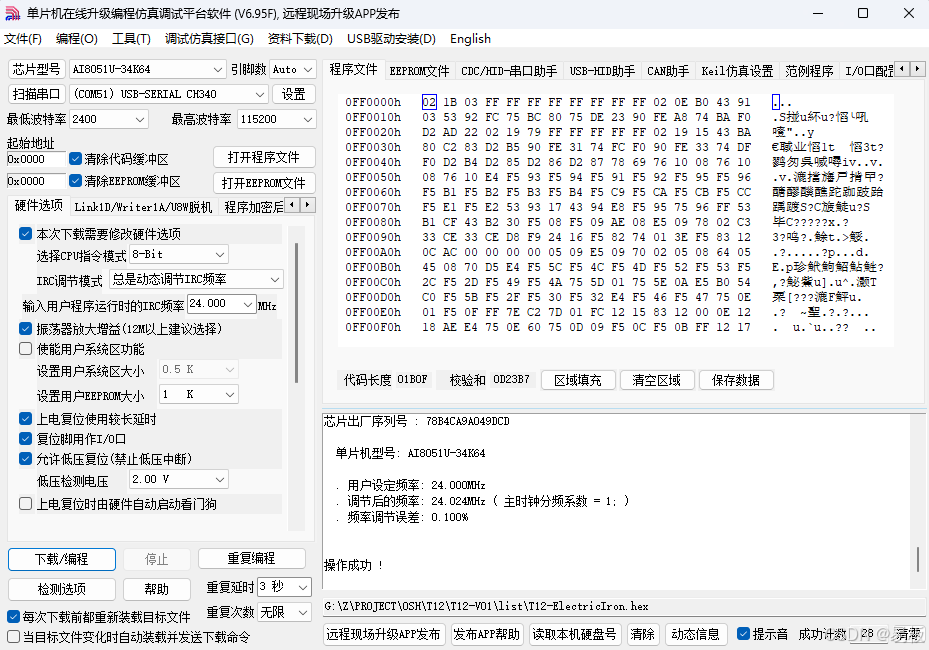Toggle 清除EEPROM缓冲区 checkbox
This screenshot has width=929, height=650.
coord(75,181)
